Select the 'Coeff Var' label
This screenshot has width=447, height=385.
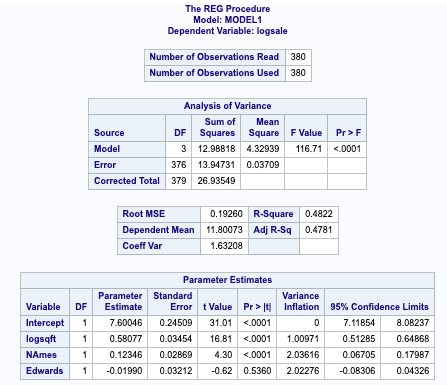click(x=142, y=246)
